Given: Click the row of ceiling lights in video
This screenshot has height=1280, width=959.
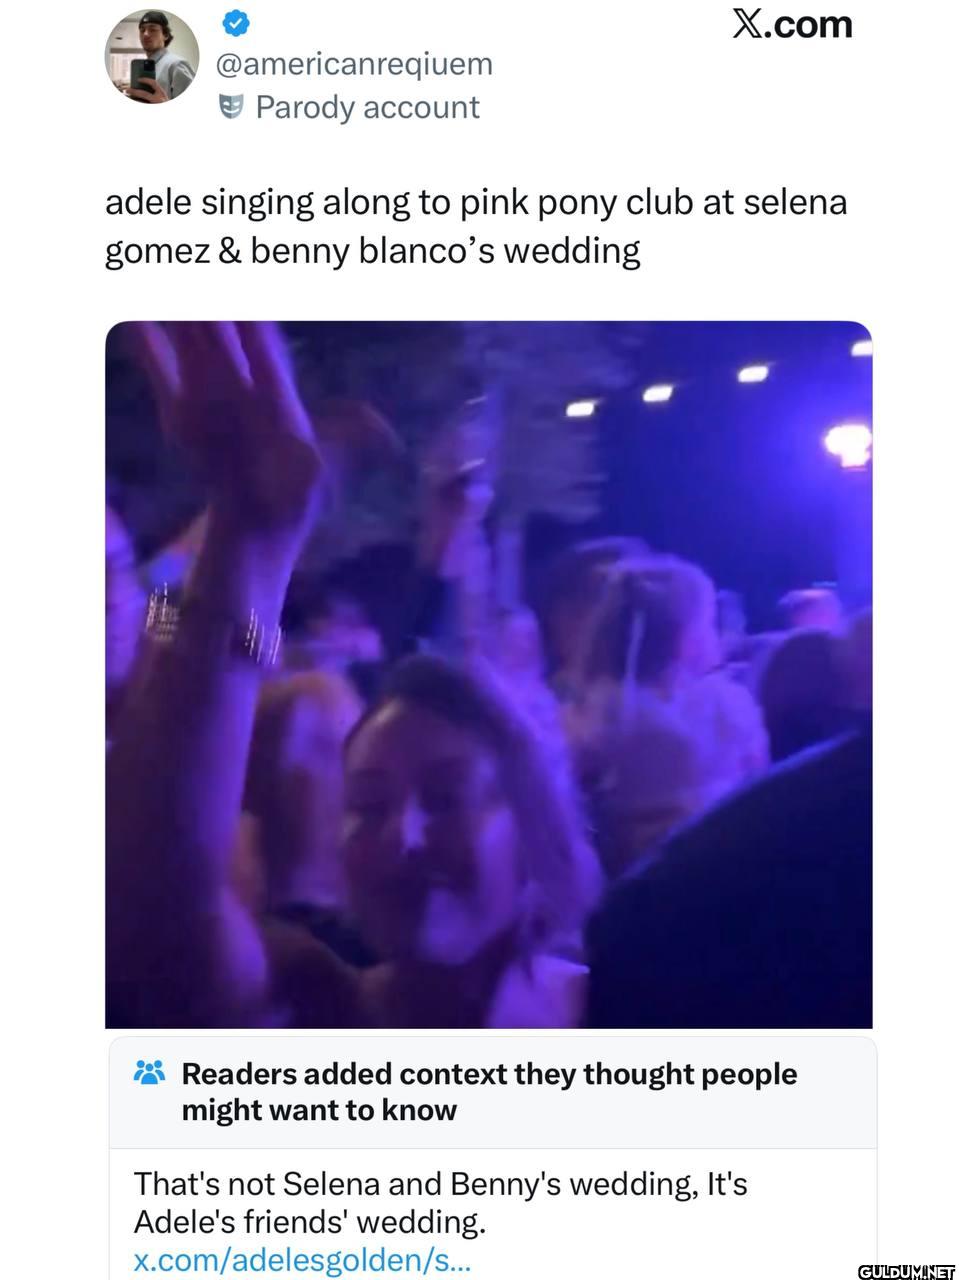Looking at the screenshot, I should [x=710, y=380].
